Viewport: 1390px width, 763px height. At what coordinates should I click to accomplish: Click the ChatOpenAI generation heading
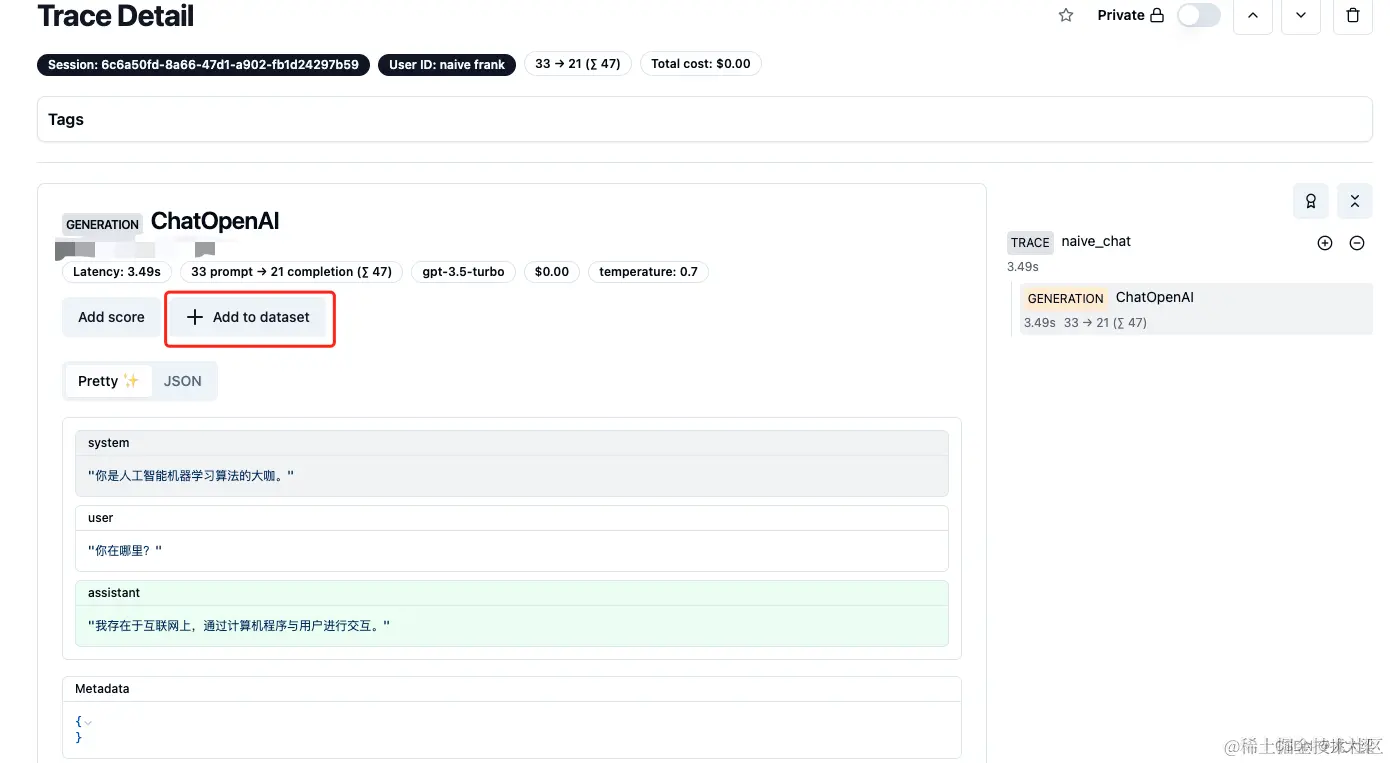pos(215,222)
